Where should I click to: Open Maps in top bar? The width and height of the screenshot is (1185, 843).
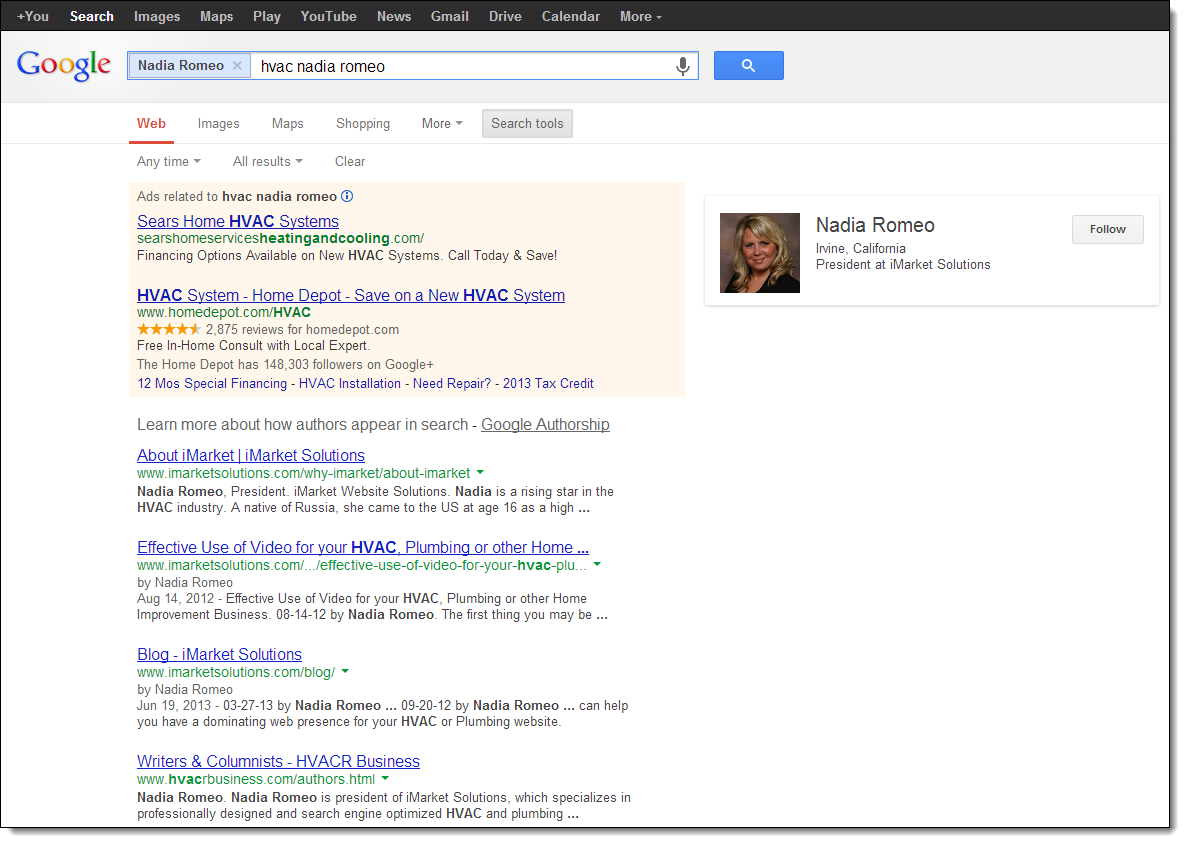tap(216, 17)
